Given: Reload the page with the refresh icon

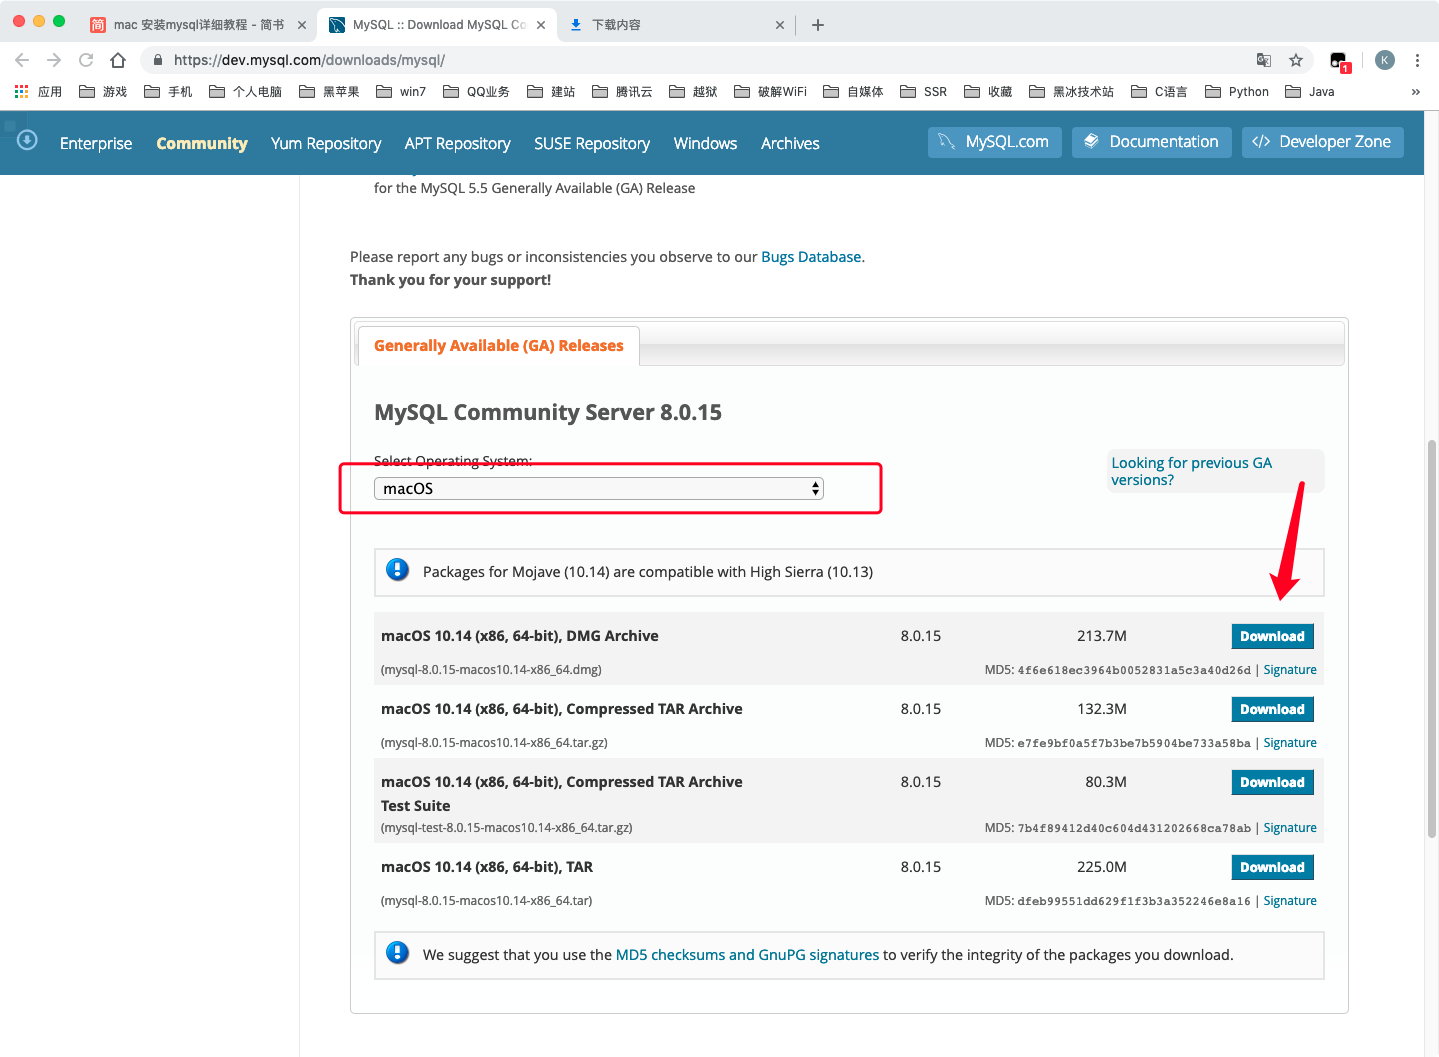Looking at the screenshot, I should coord(86,60).
